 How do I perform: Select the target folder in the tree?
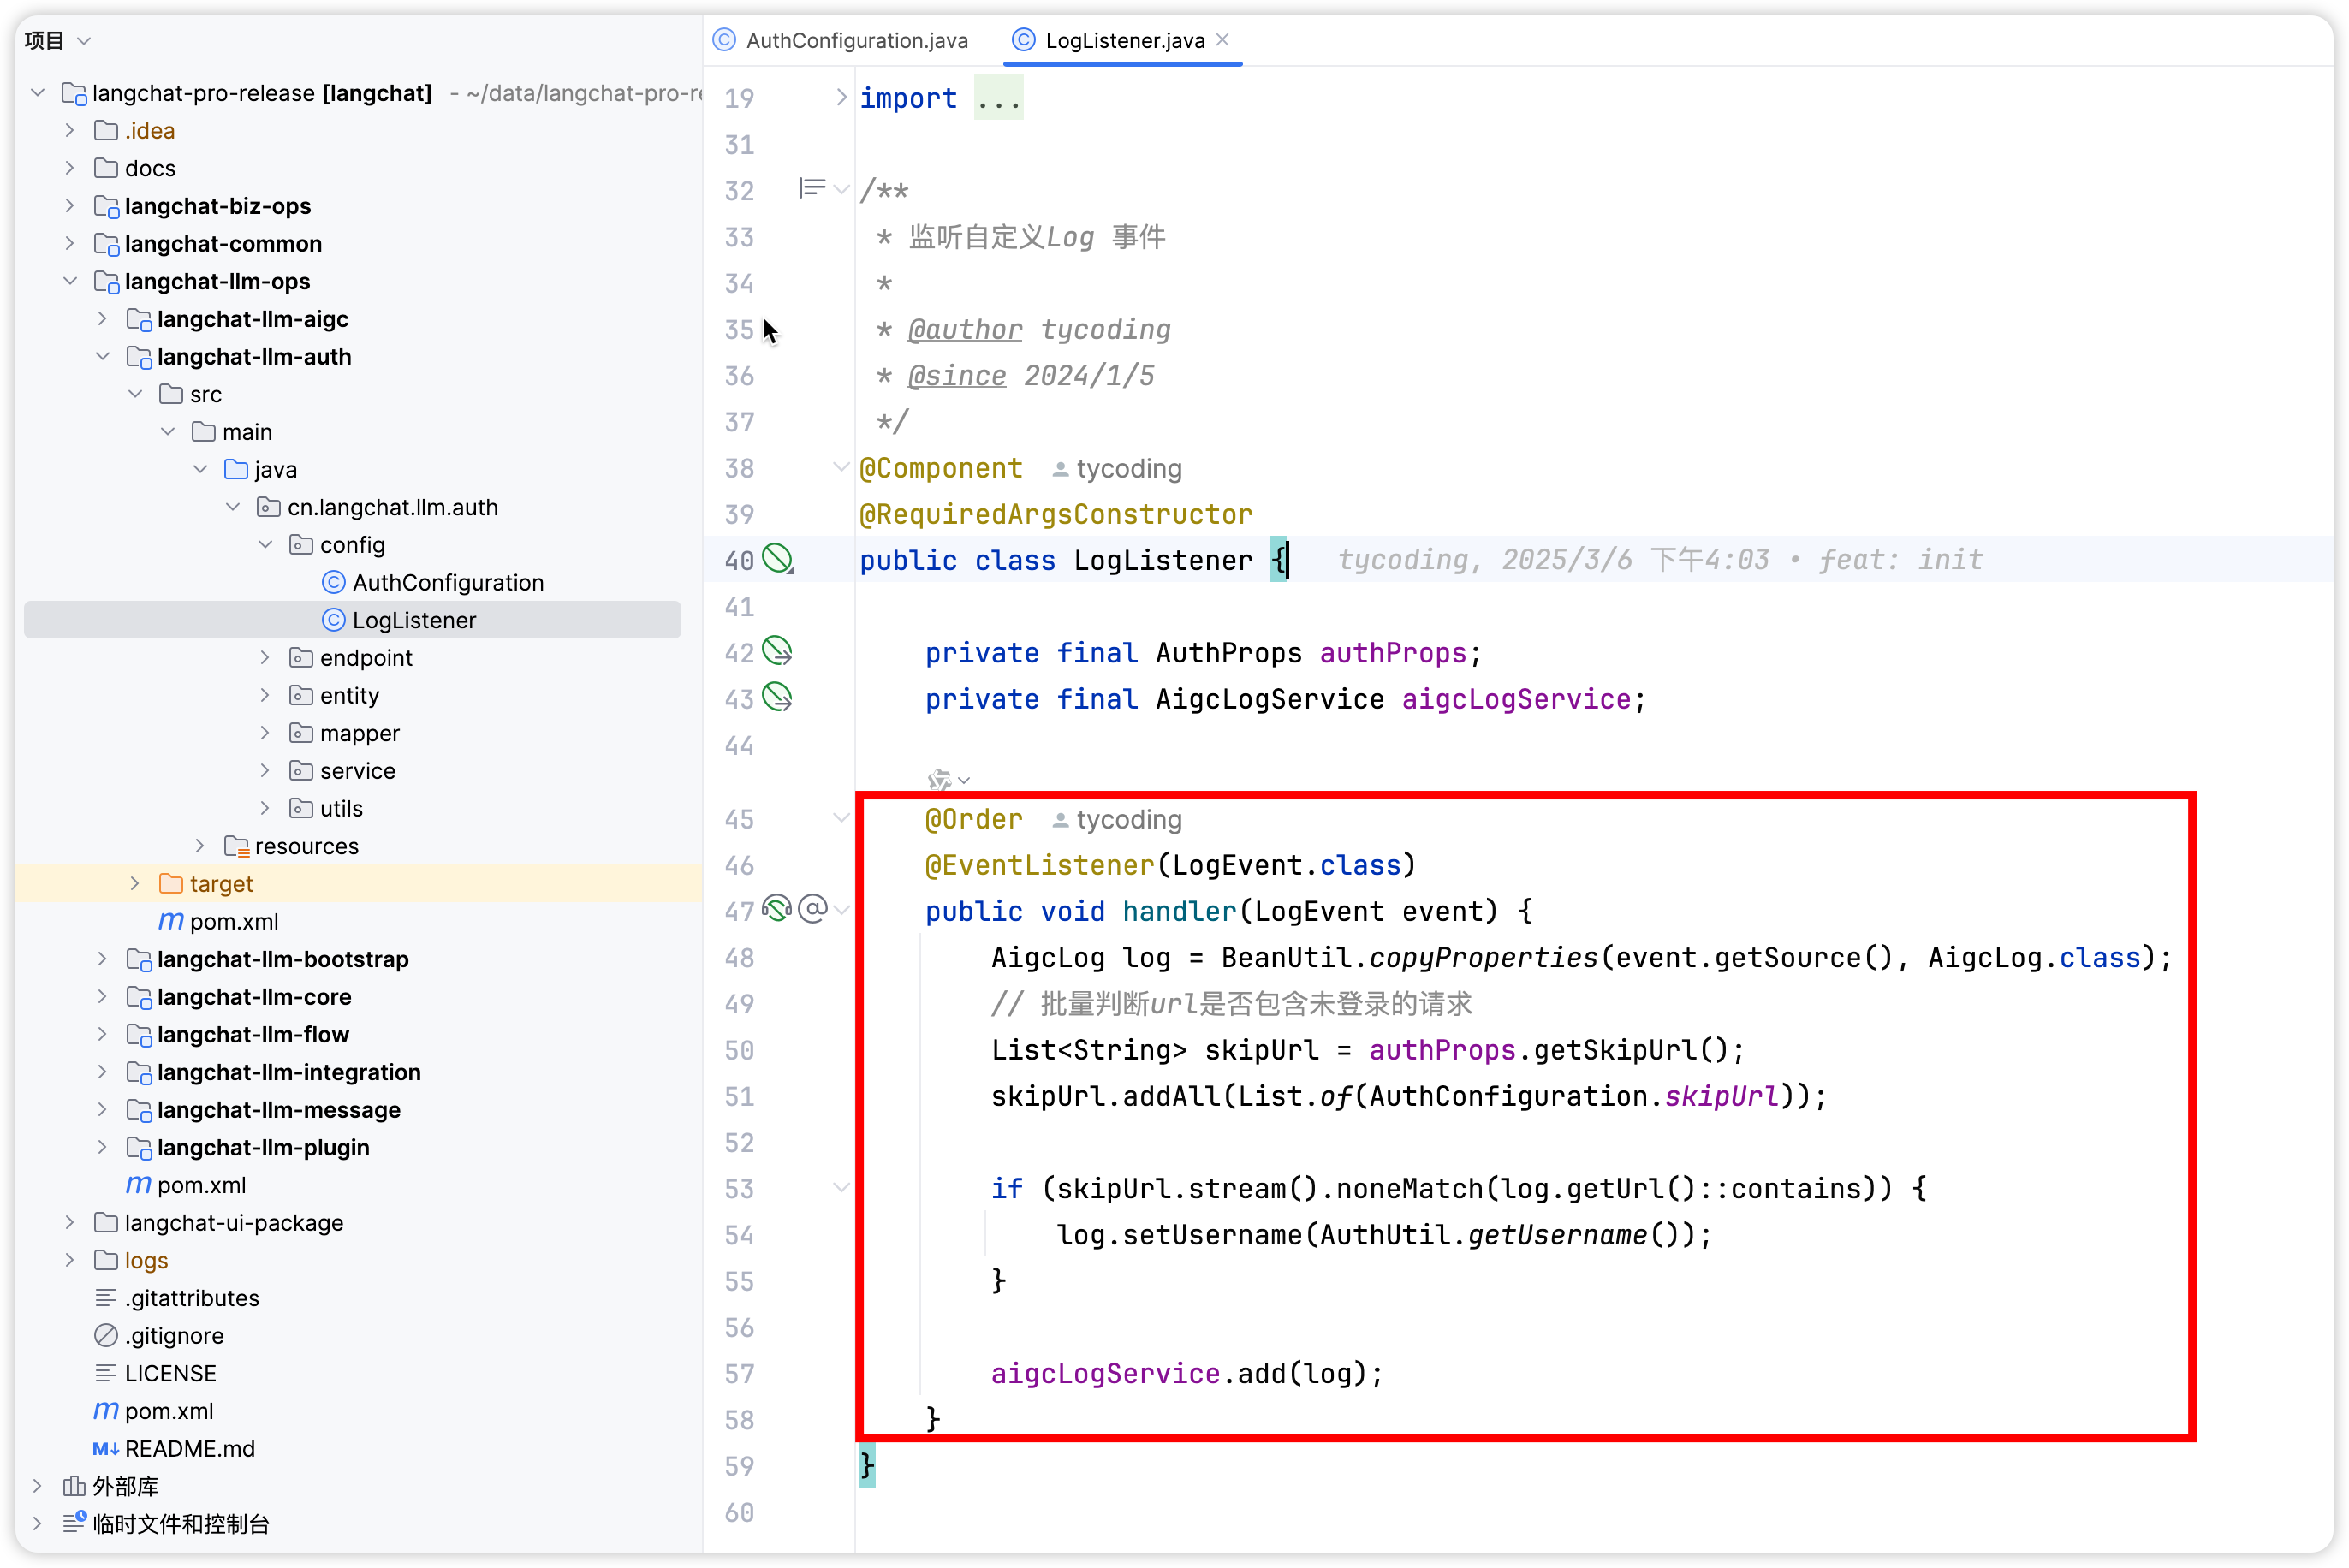(221, 883)
